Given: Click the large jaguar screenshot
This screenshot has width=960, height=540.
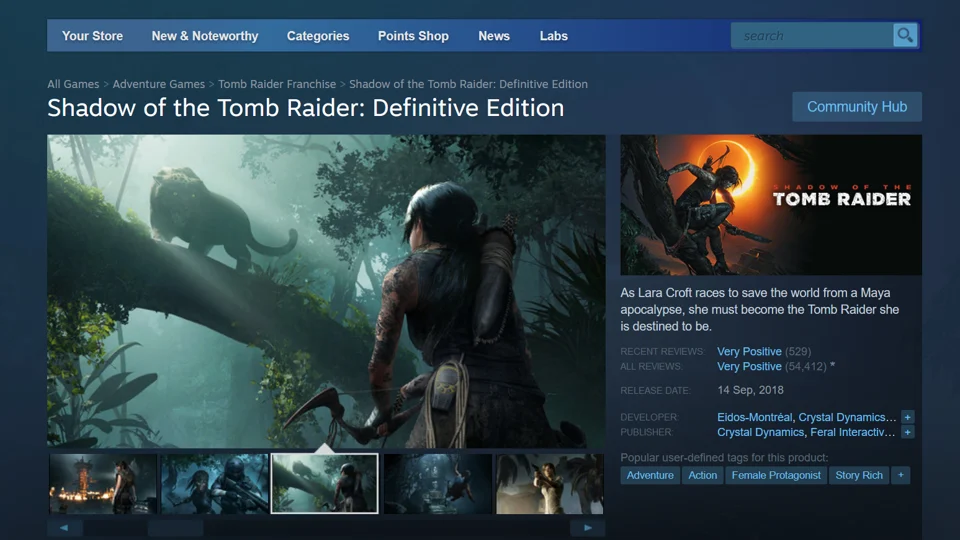Looking at the screenshot, I should pos(326,291).
